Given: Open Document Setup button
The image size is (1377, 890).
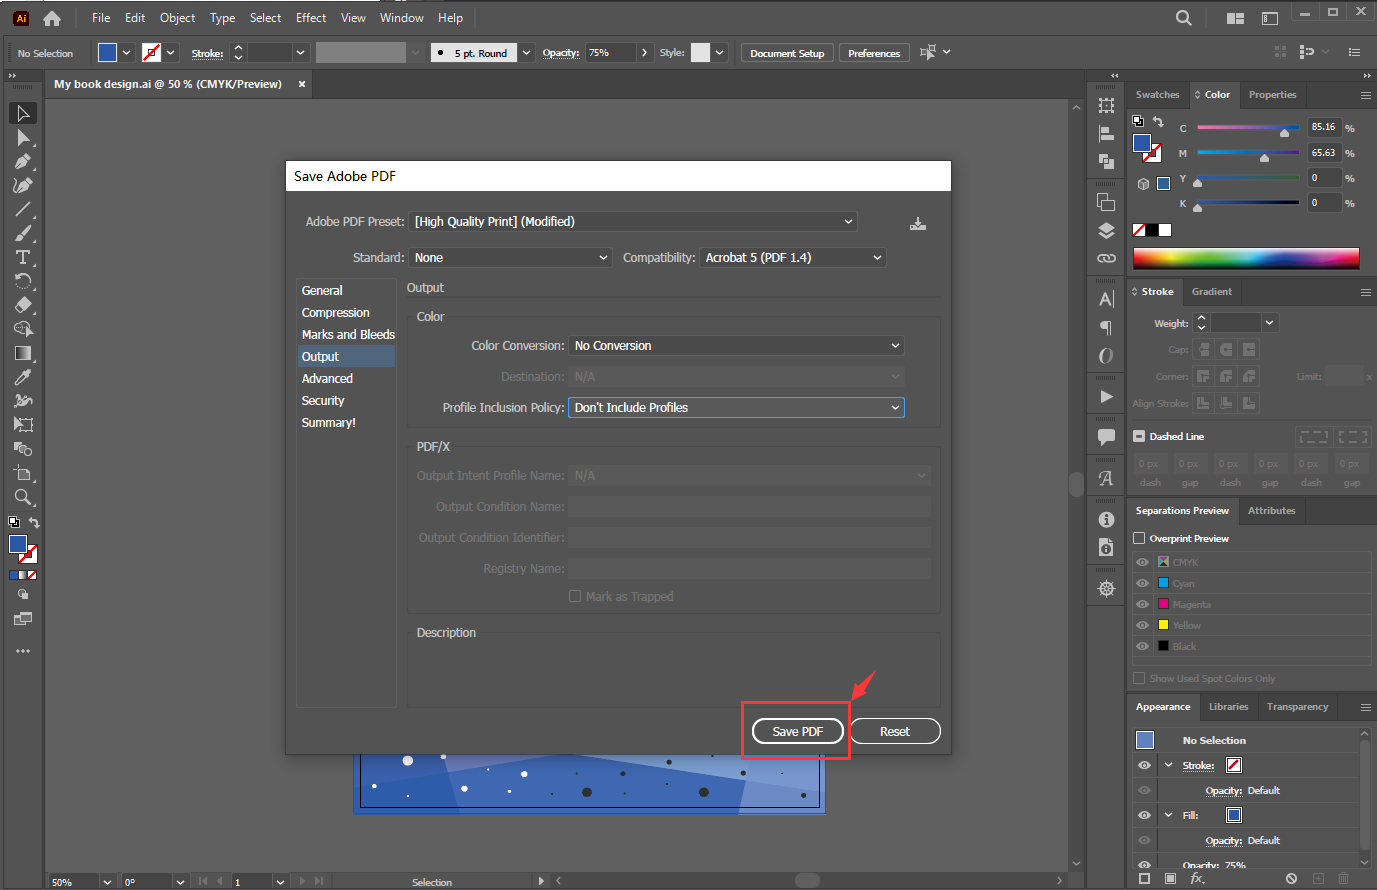Looking at the screenshot, I should pyautogui.click(x=787, y=53).
